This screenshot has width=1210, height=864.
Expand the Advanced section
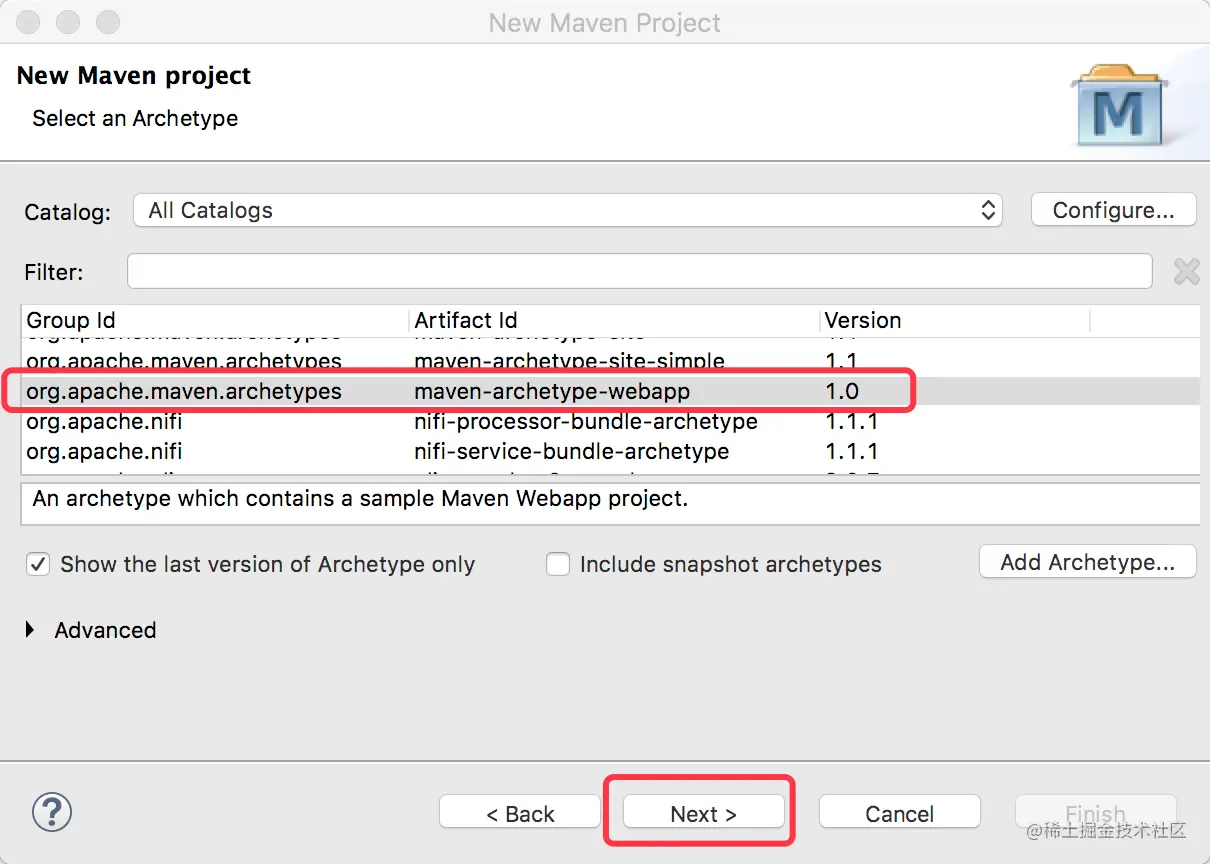(30, 630)
